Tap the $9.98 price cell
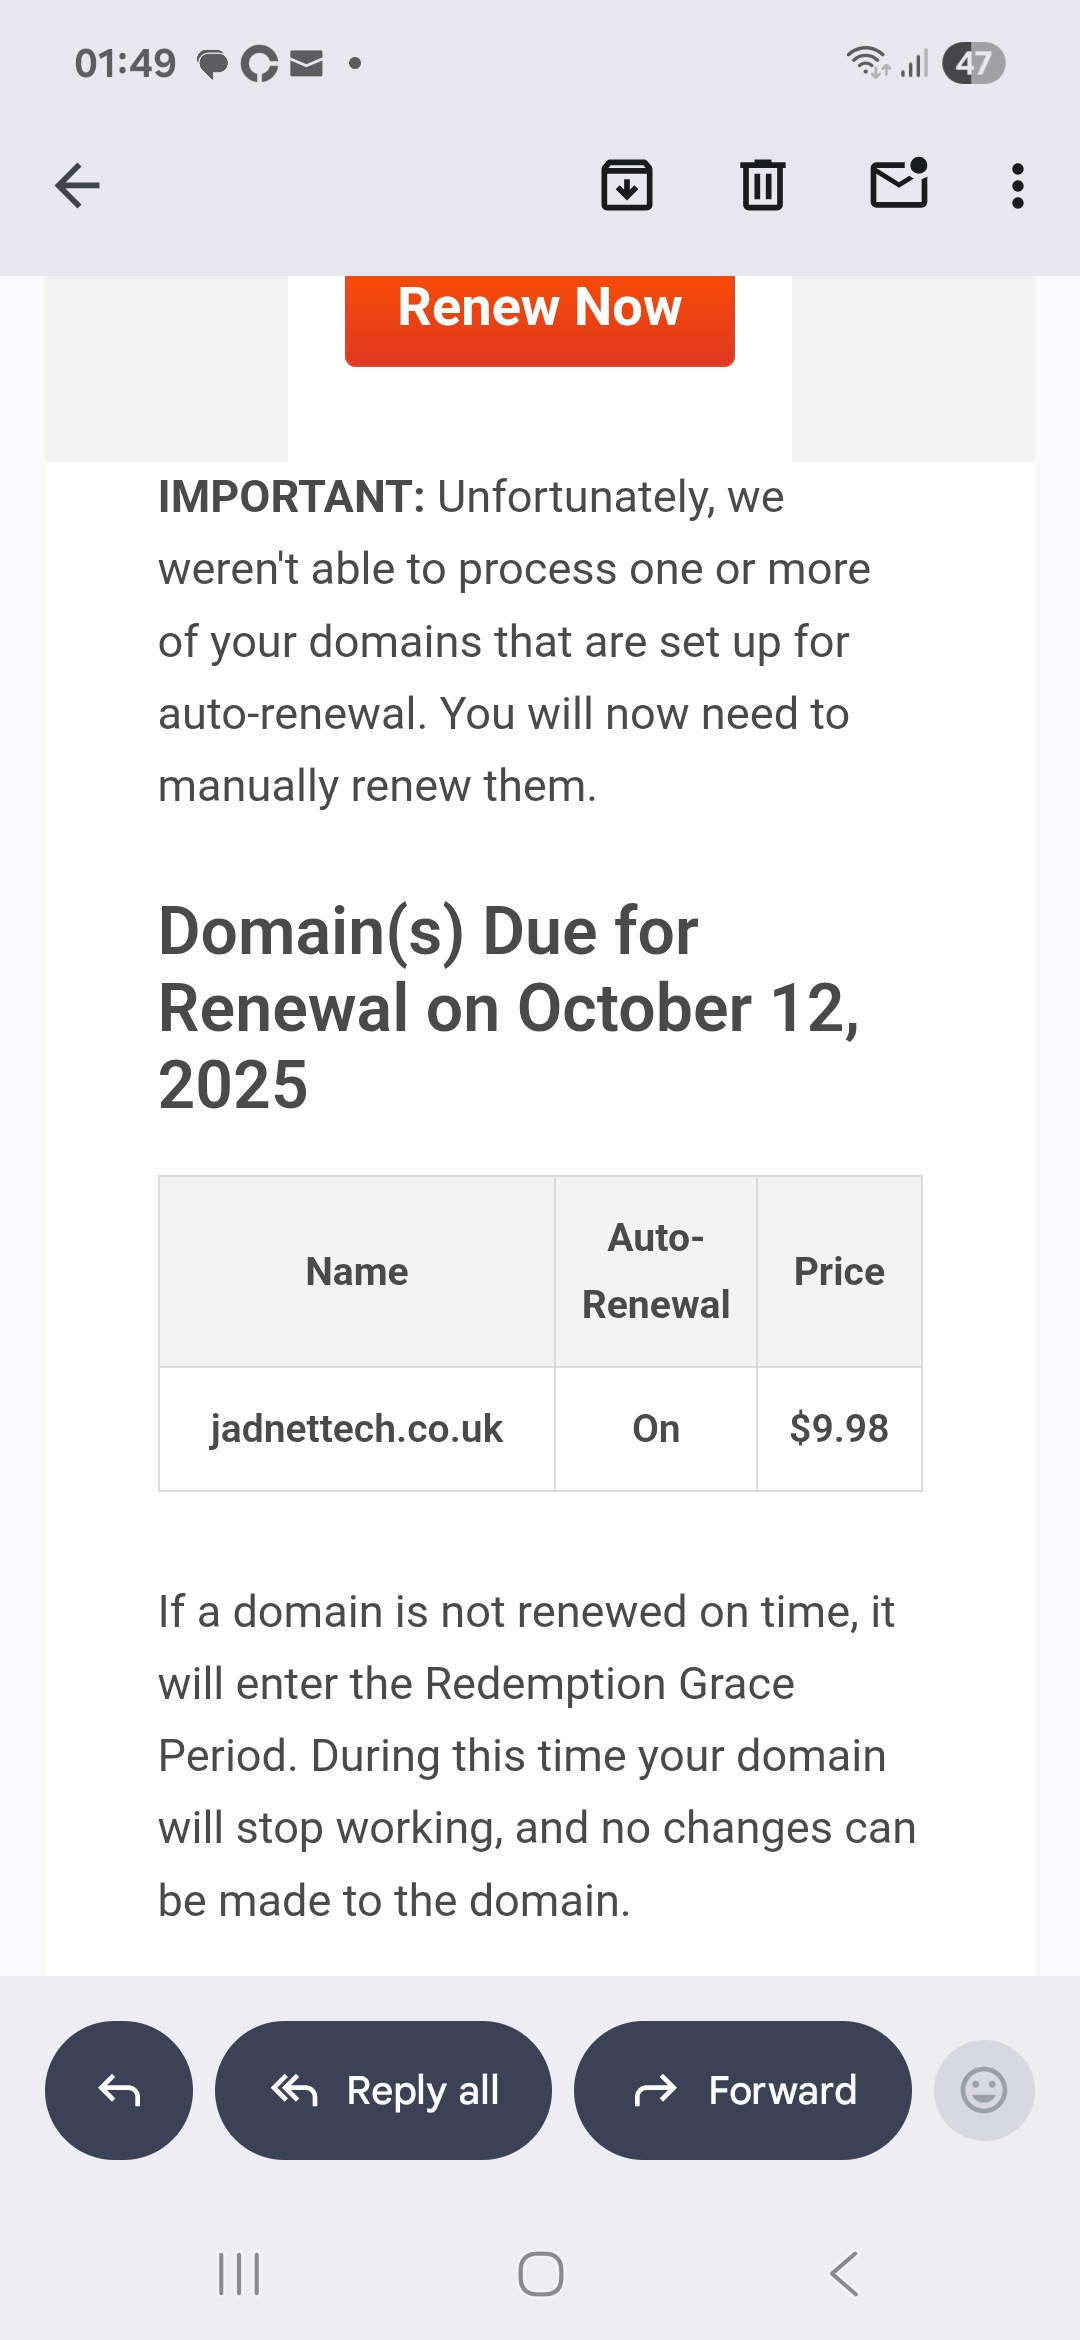Screen dimensions: 1080x2340 point(839,1429)
